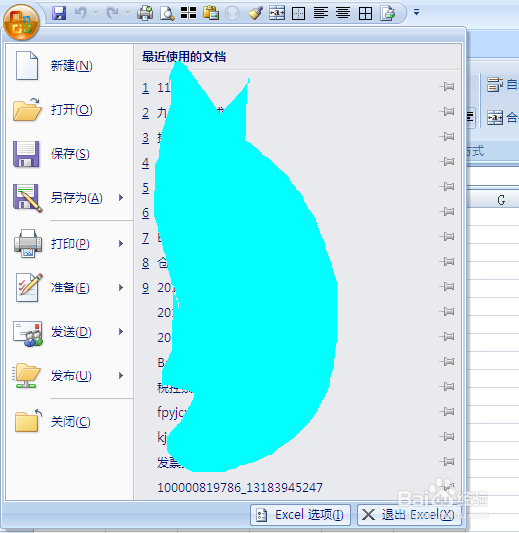Pin recent document 8 to the list
Screen dimensions: 519x533
pyautogui.click(x=447, y=262)
